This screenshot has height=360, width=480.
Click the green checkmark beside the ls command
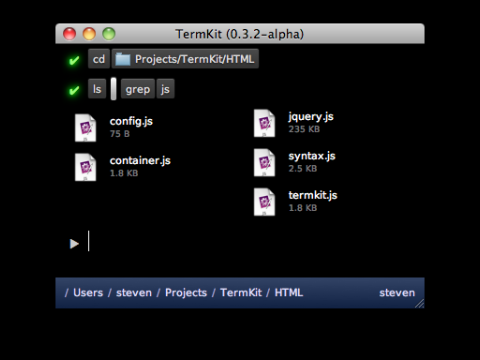[x=74, y=90]
